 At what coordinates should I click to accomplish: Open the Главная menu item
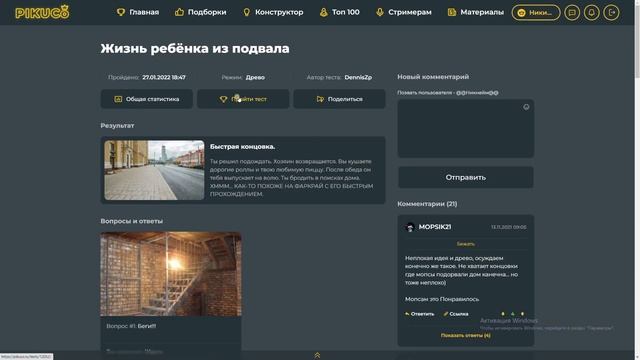[x=138, y=12]
